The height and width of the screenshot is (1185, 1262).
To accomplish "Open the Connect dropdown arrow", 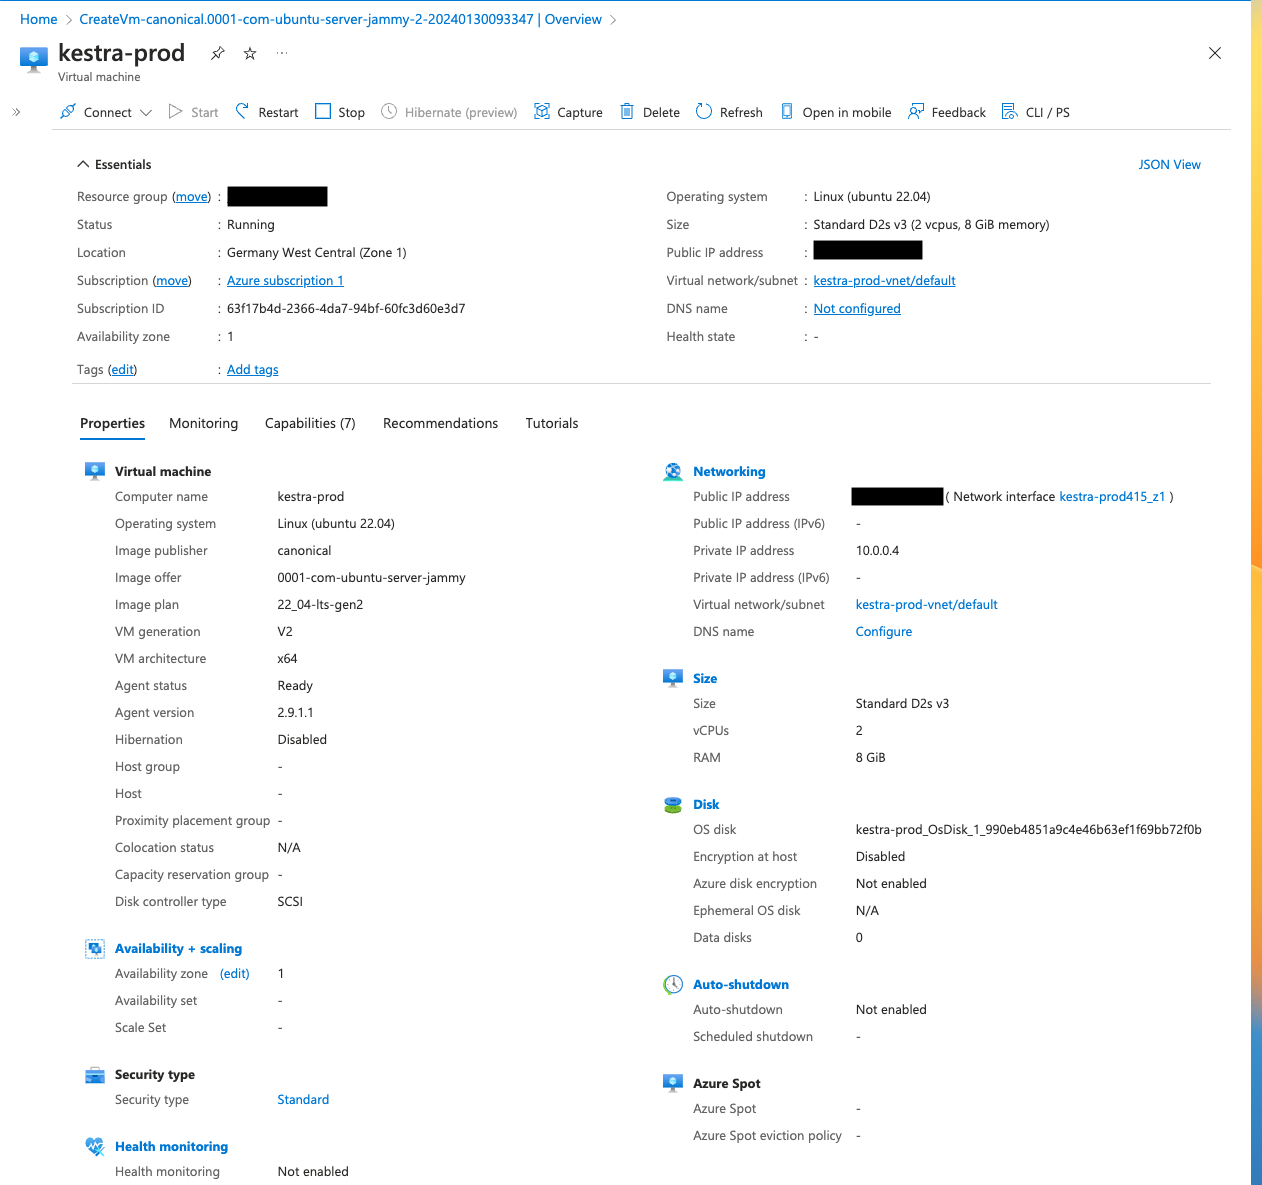I will pos(146,112).
